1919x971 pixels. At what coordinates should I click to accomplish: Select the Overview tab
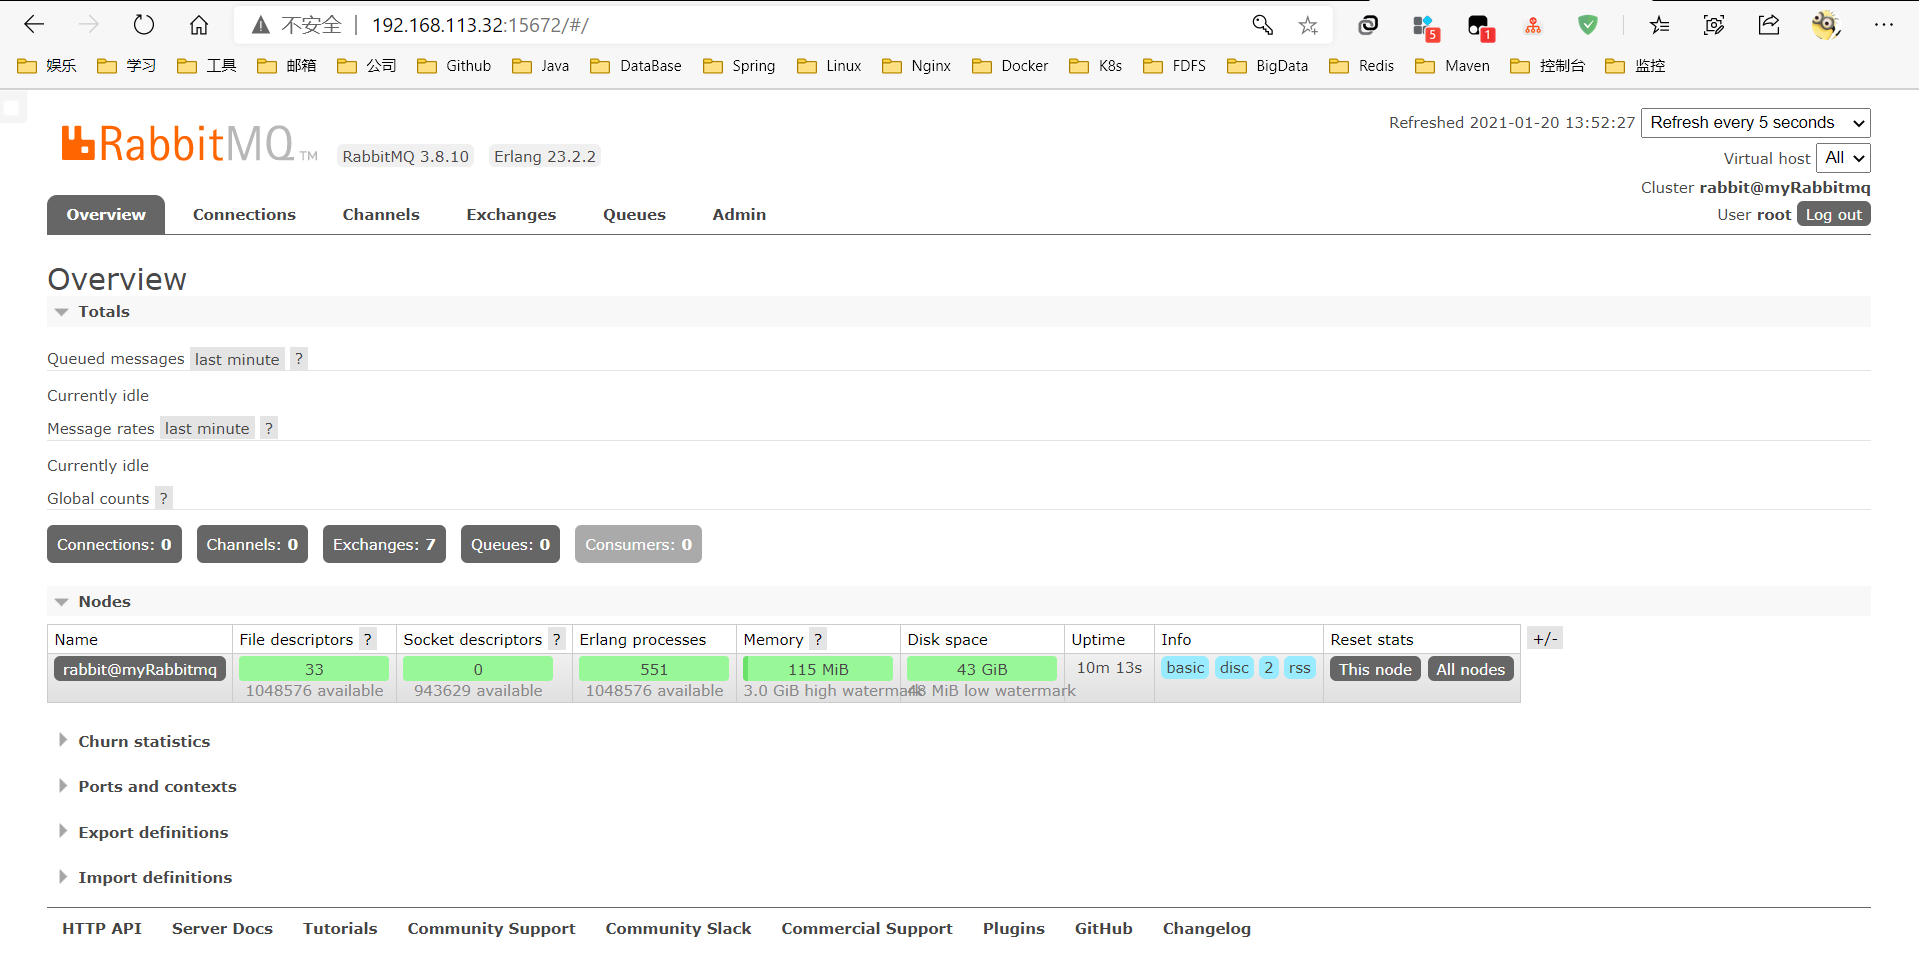point(106,215)
